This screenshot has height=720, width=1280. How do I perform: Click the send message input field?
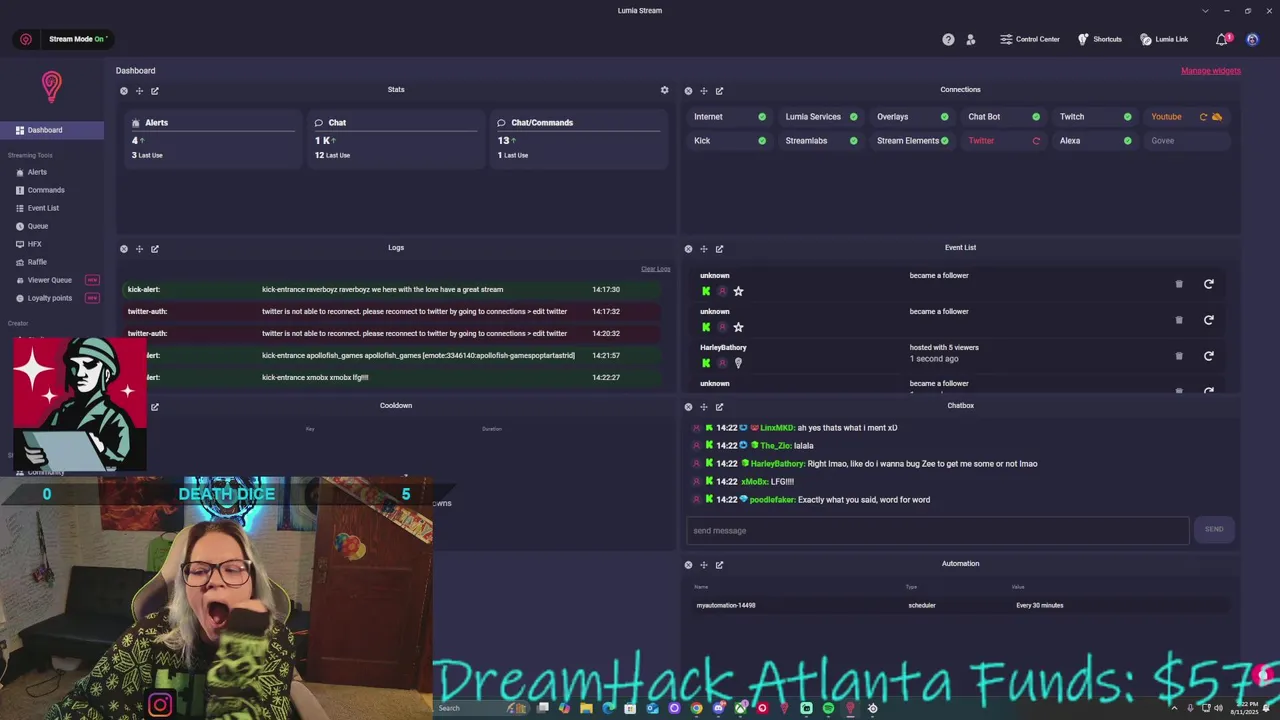pos(937,531)
